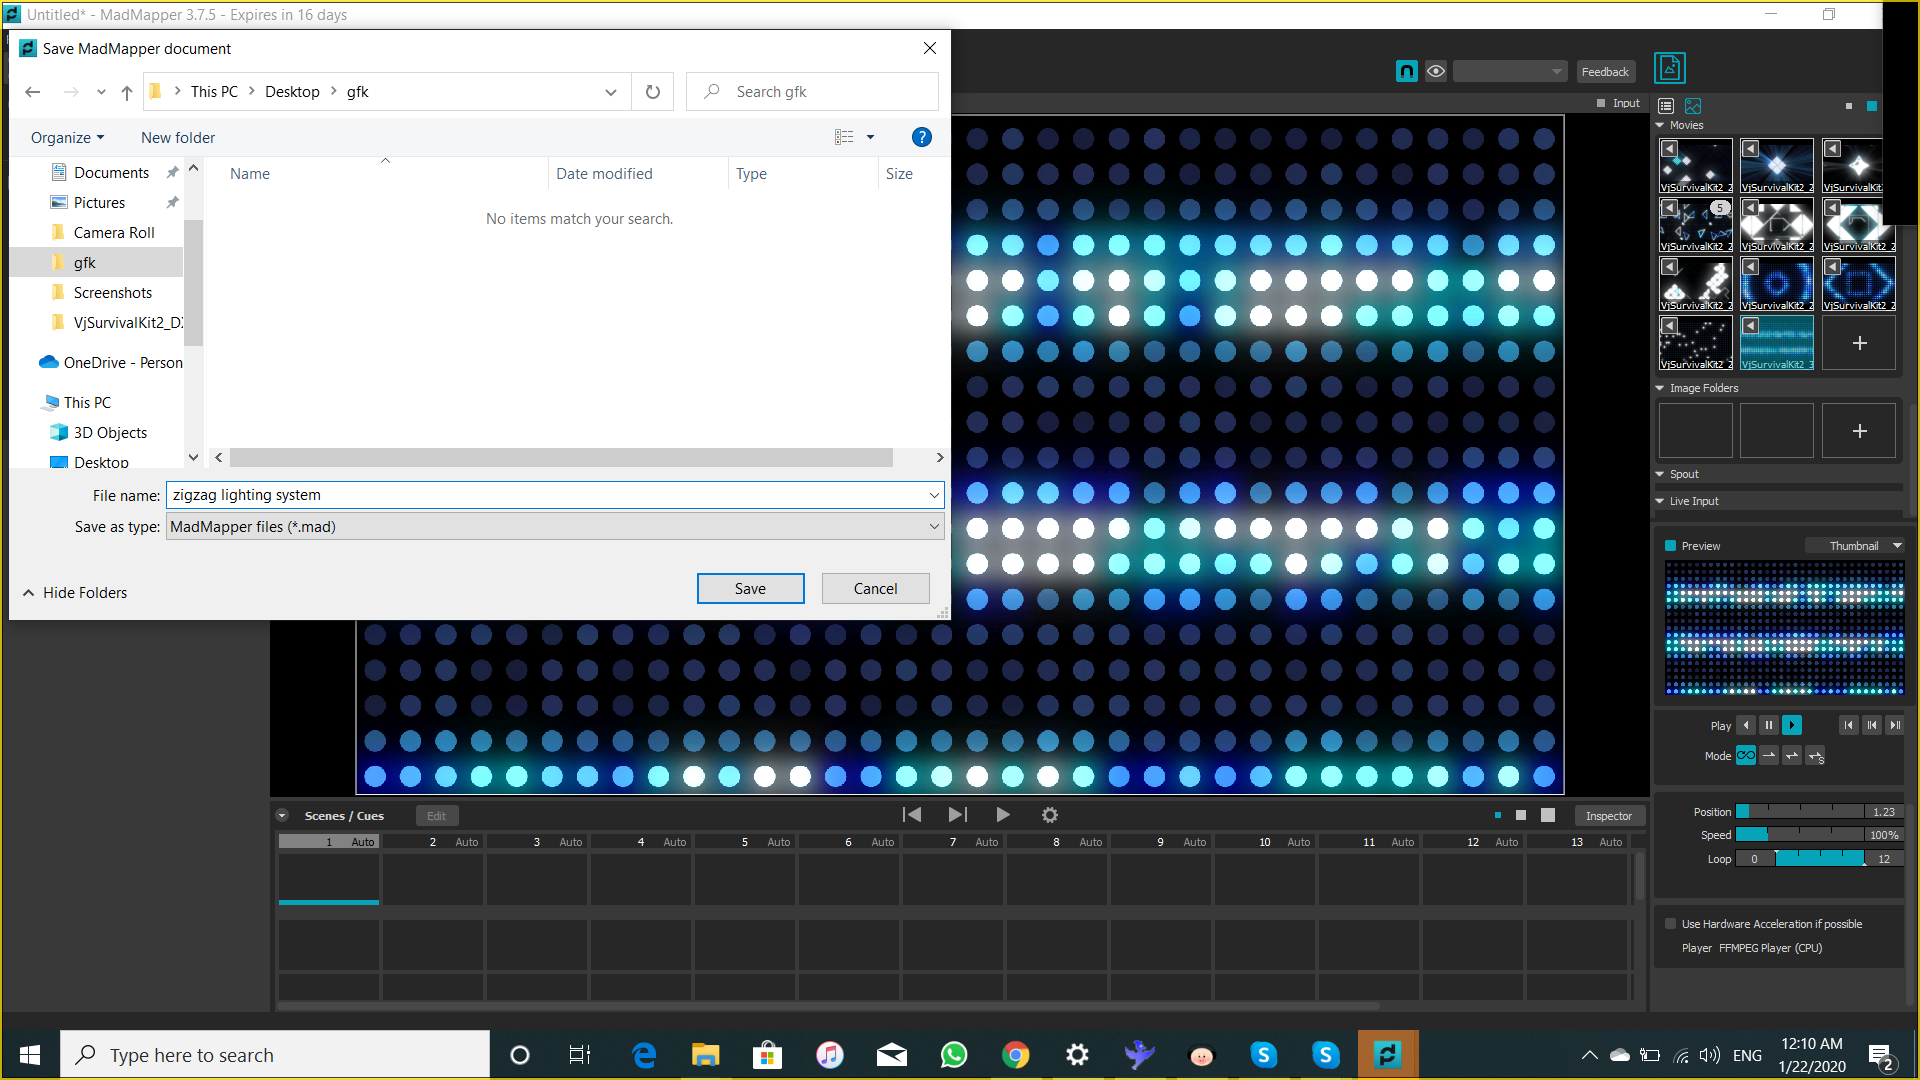Expand the Live Input section

pos(1660,501)
